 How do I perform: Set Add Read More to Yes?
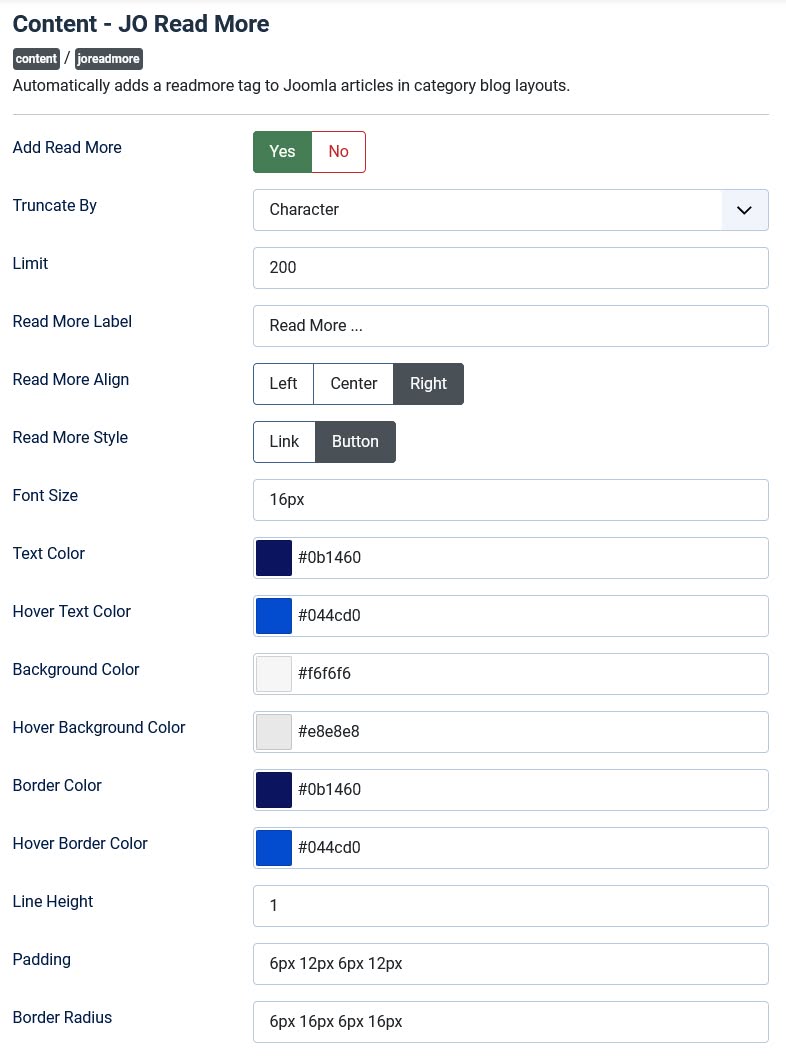[x=282, y=152]
